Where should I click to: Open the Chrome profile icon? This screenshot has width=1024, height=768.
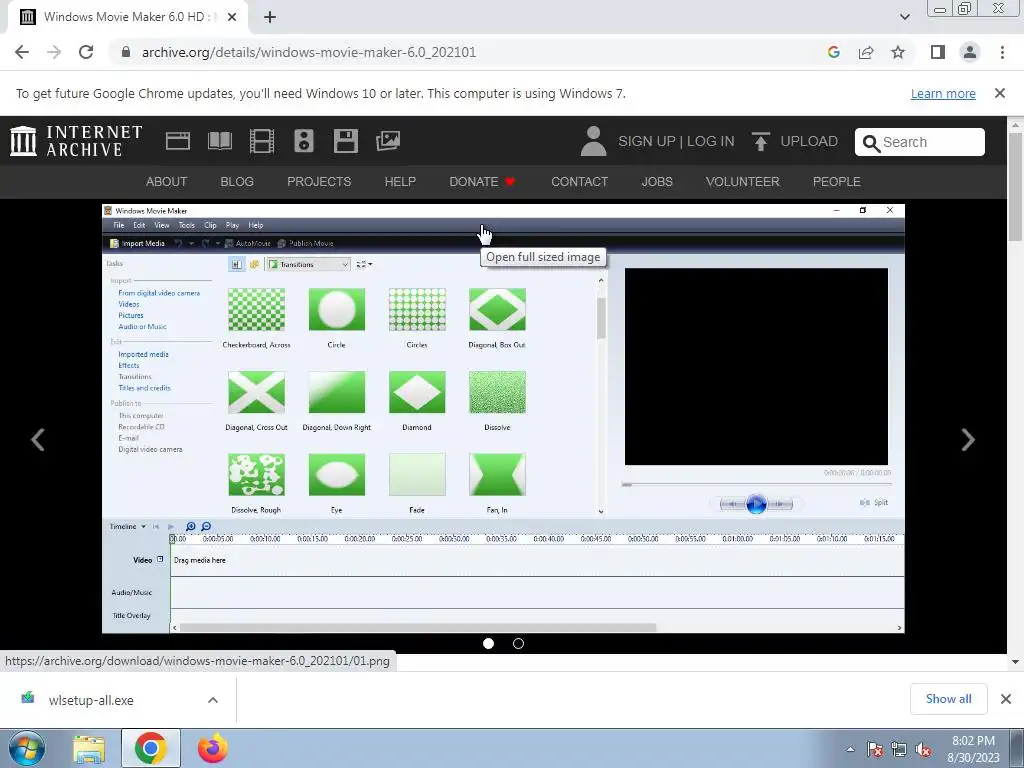[970, 52]
